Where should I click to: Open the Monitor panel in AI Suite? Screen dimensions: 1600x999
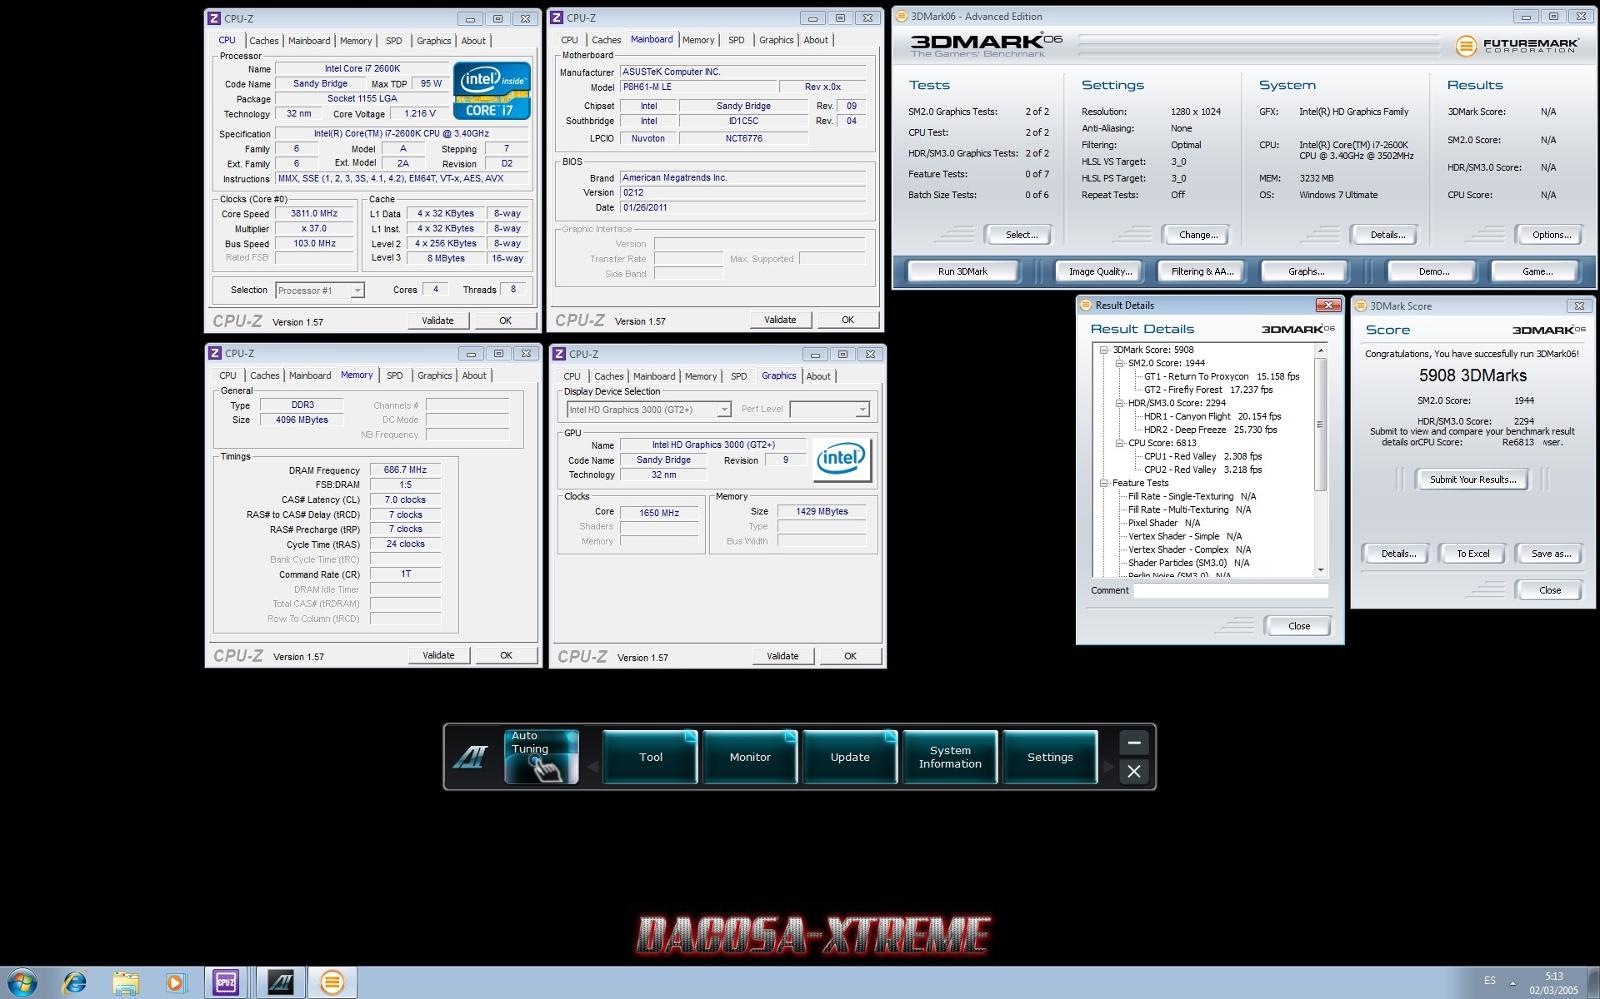pyautogui.click(x=750, y=757)
